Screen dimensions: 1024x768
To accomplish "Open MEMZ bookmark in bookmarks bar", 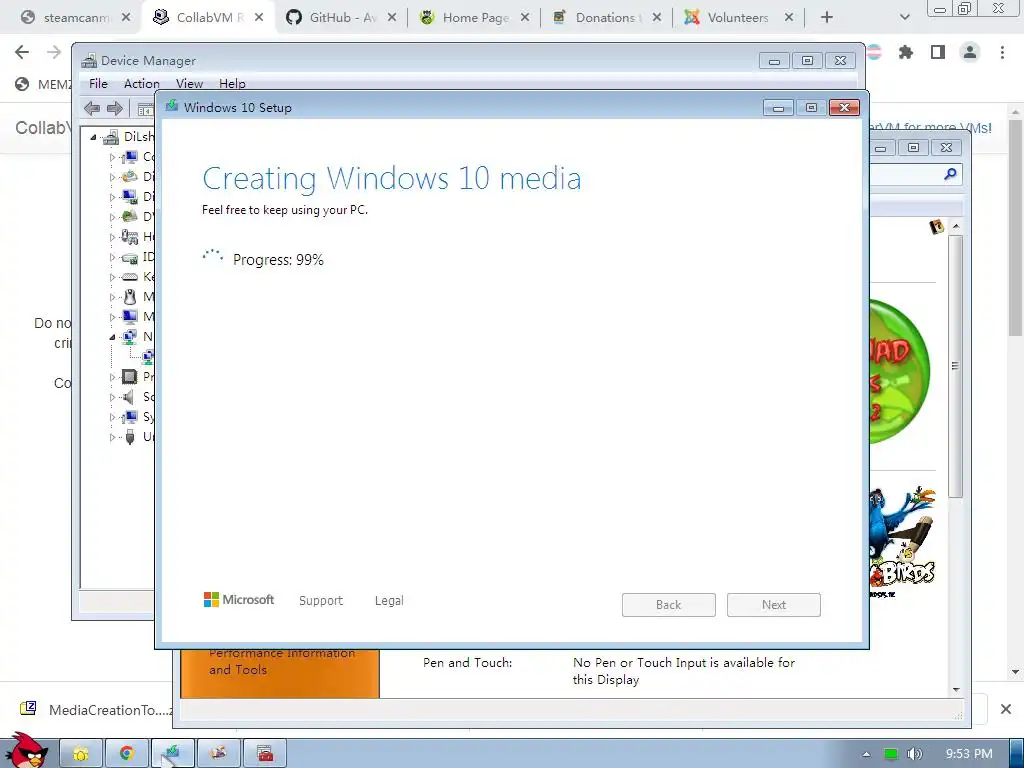I will [42, 84].
